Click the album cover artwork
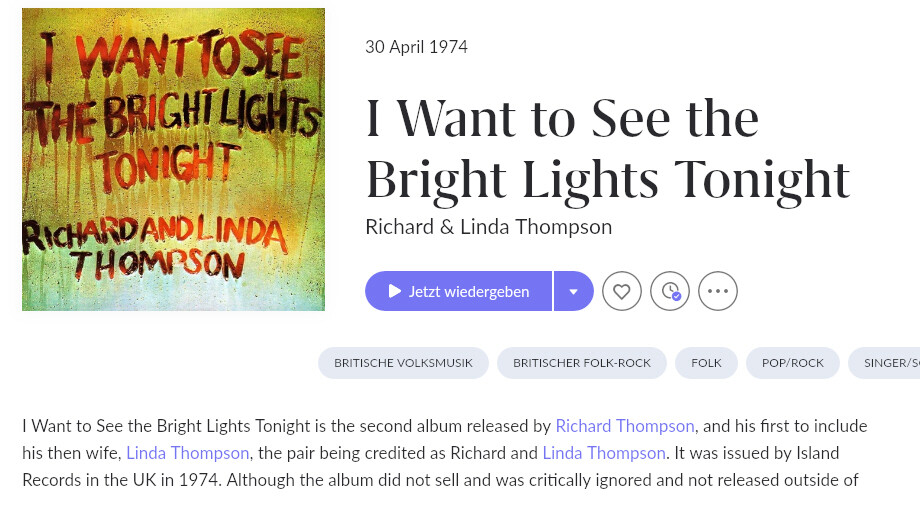This screenshot has height=508, width=920. point(173,159)
